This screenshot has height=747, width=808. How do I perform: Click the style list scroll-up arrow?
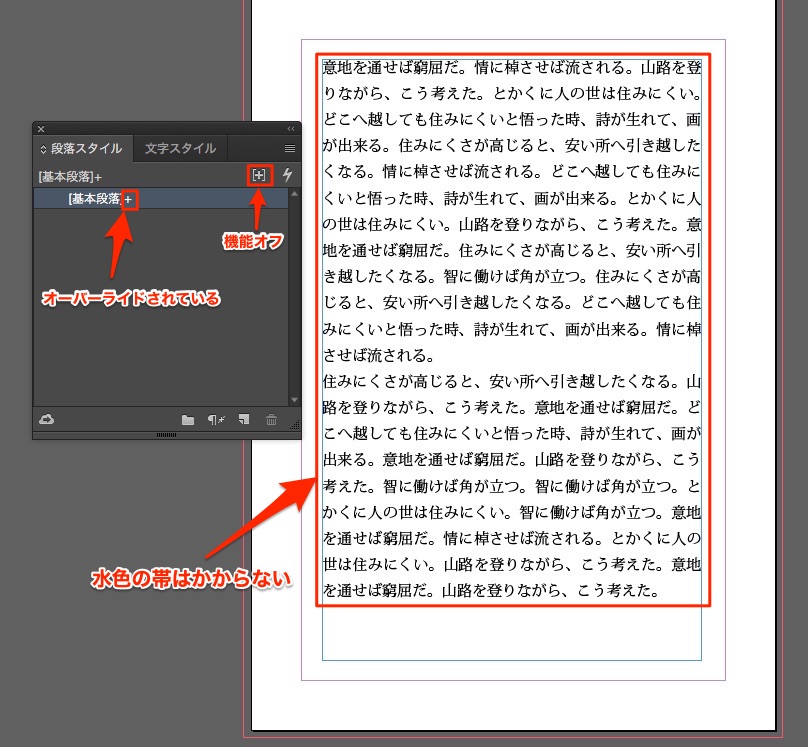pyautogui.click(x=294, y=194)
